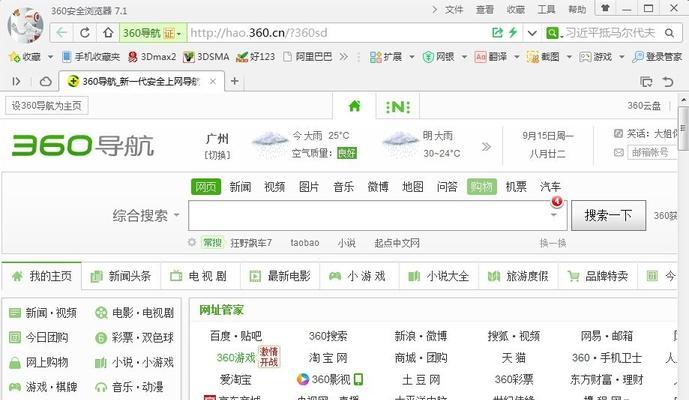
Task: Click 设360导航为主页 button
Action: tap(47, 105)
